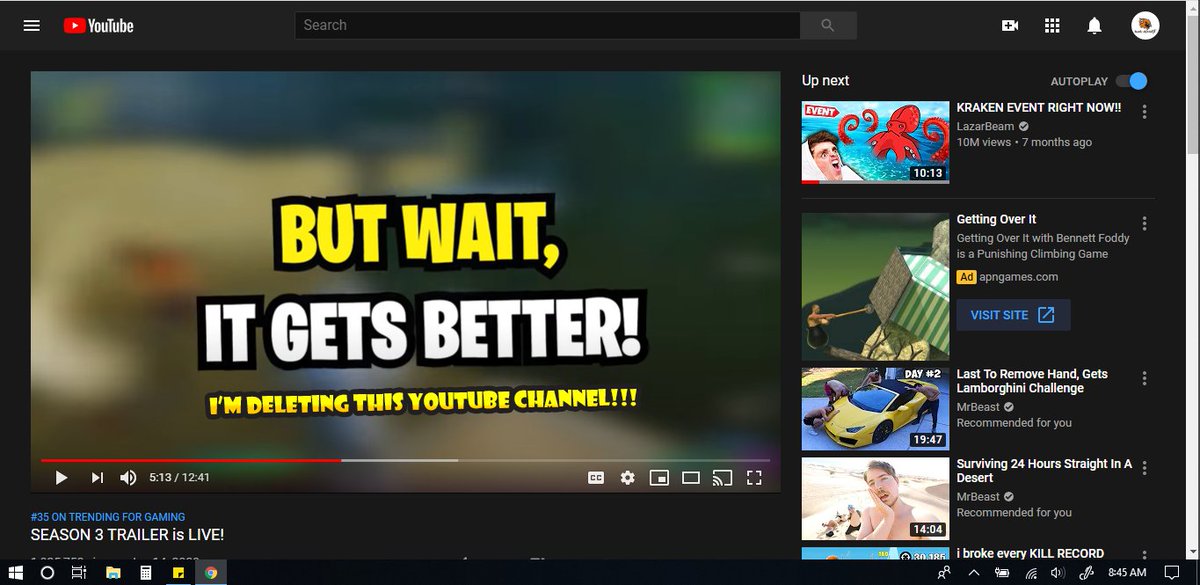1200x585 pixels.
Task: Click the 'SEASON 3 TRAILER is LIVE!' title text
Action: pos(127,535)
